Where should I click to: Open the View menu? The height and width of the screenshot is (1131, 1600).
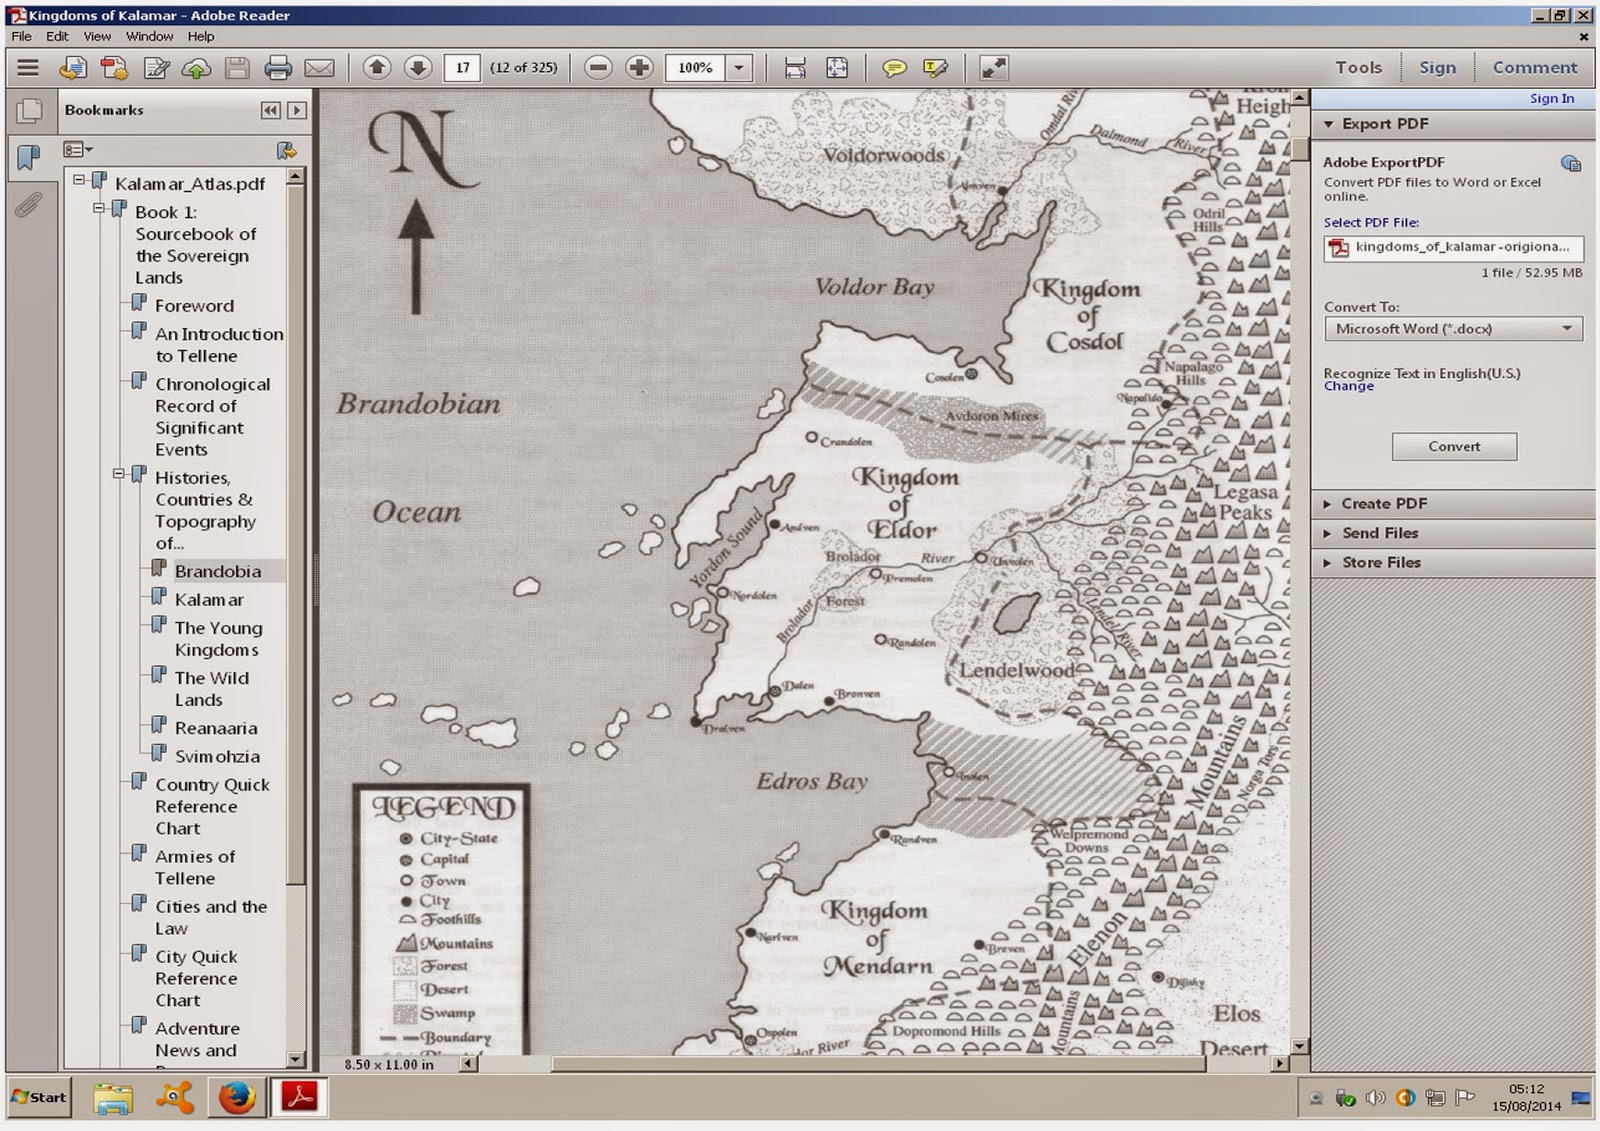click(97, 36)
